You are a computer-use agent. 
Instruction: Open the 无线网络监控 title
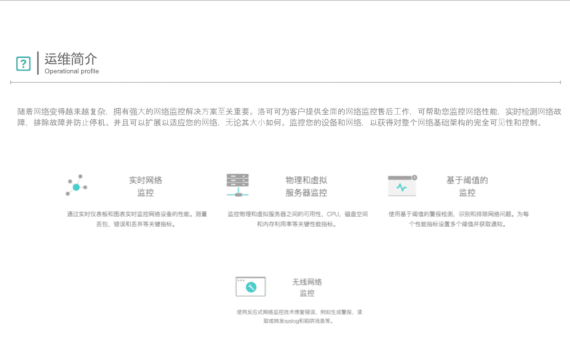click(x=307, y=287)
